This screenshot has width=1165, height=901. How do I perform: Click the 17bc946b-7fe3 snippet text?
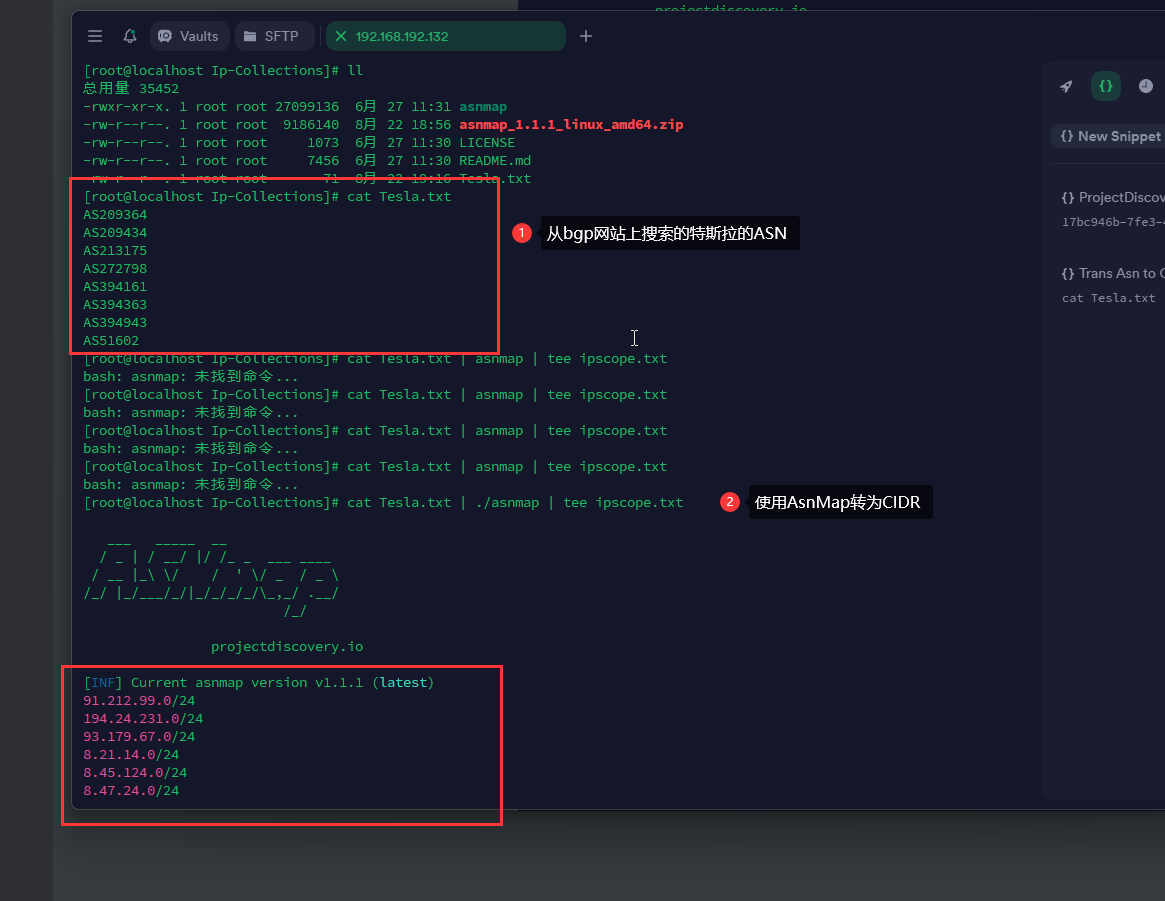(x=1112, y=222)
